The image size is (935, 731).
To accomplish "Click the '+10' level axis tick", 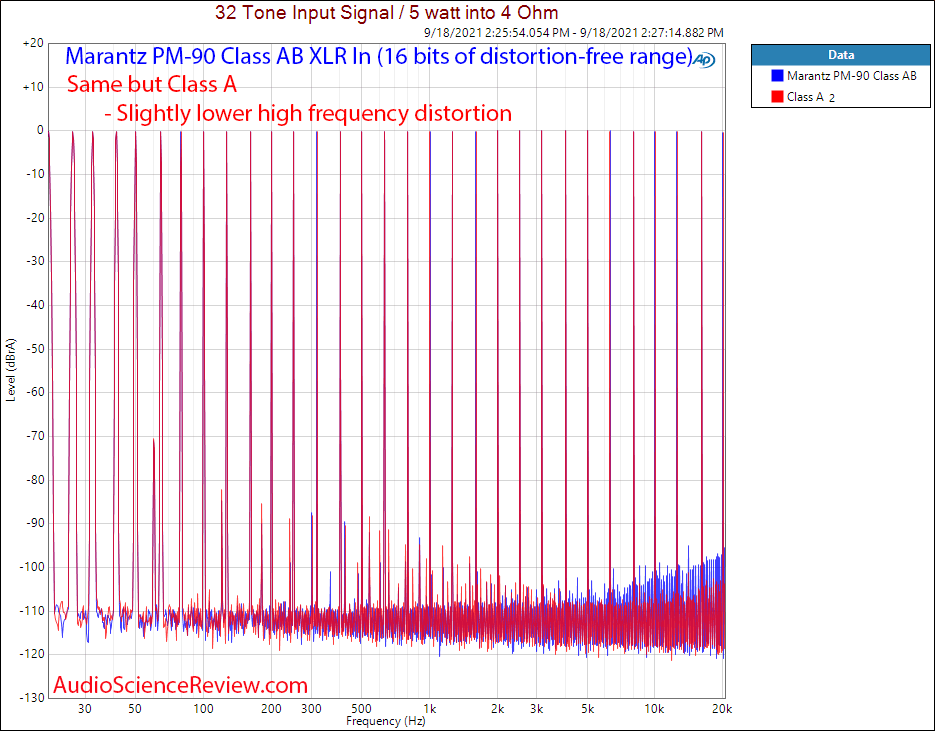I will (33, 86).
